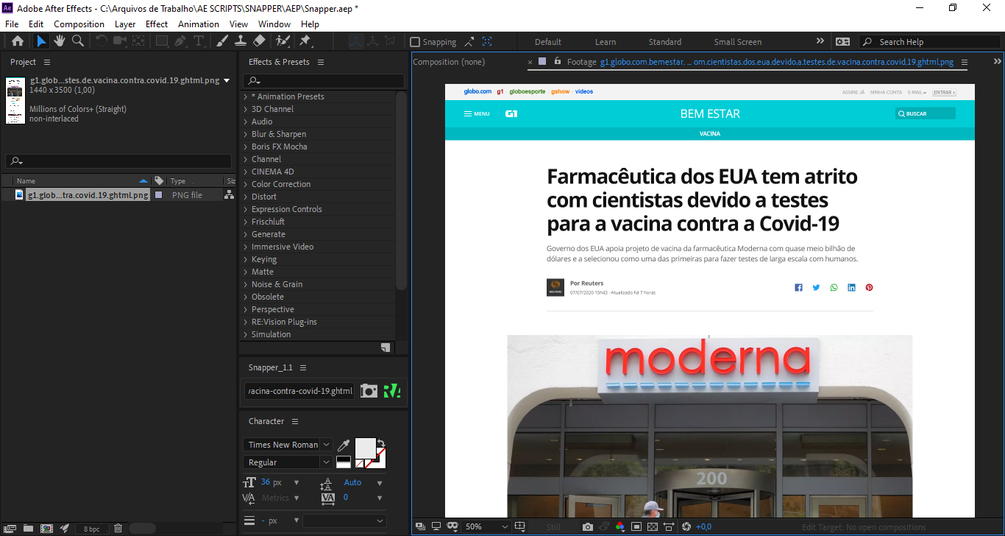The width and height of the screenshot is (1005, 536).
Task: Switch to the Small Screen workspace
Action: tap(738, 42)
